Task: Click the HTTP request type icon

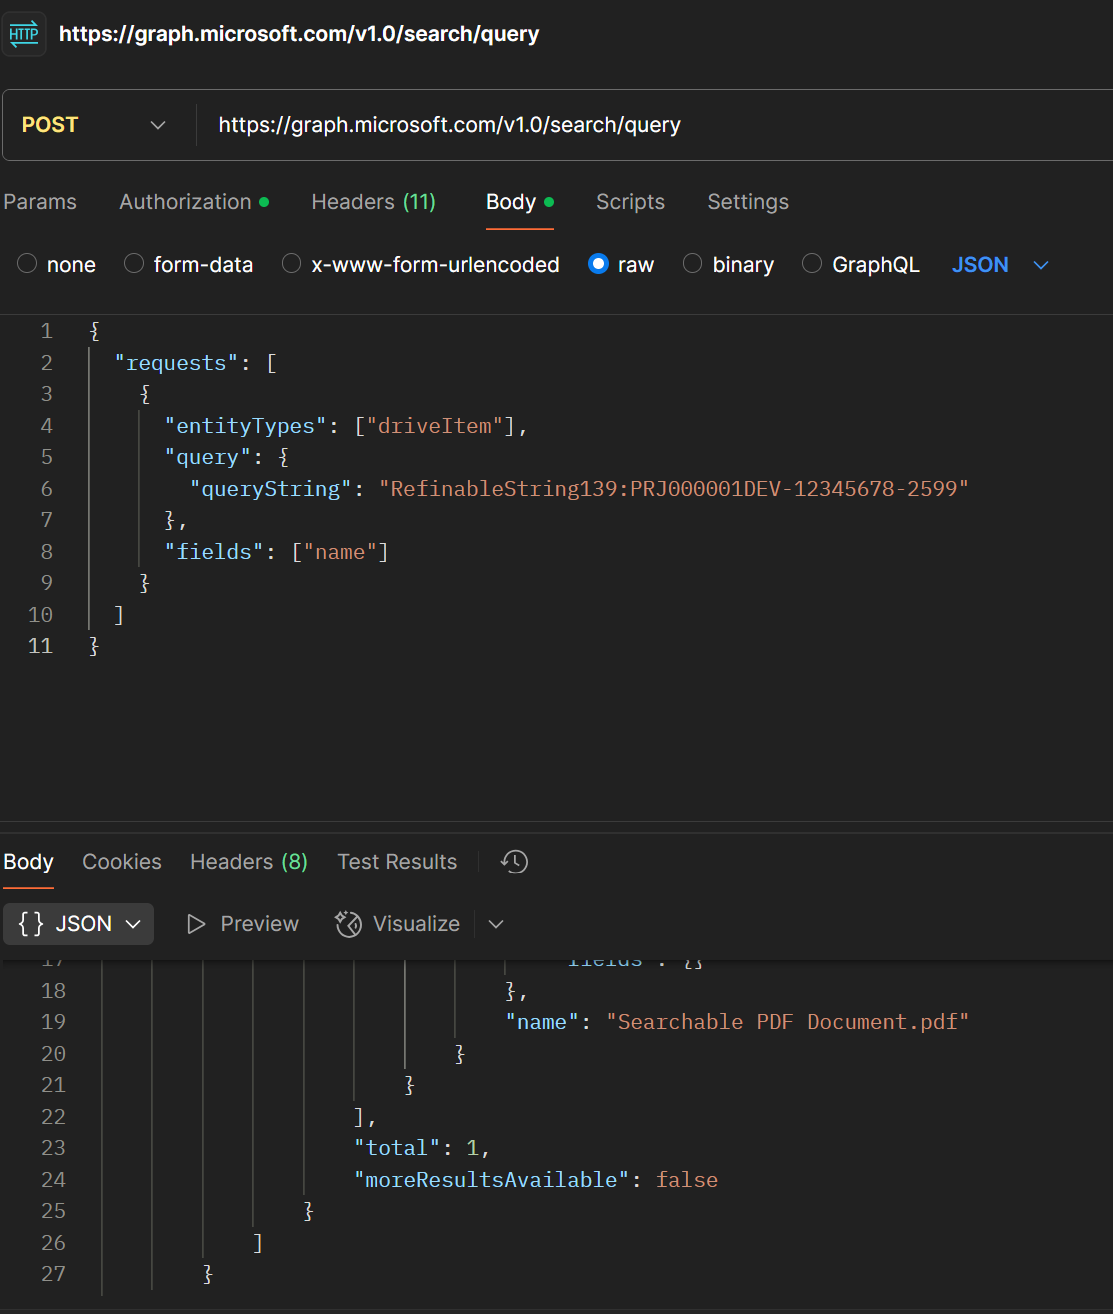Action: tap(23, 34)
